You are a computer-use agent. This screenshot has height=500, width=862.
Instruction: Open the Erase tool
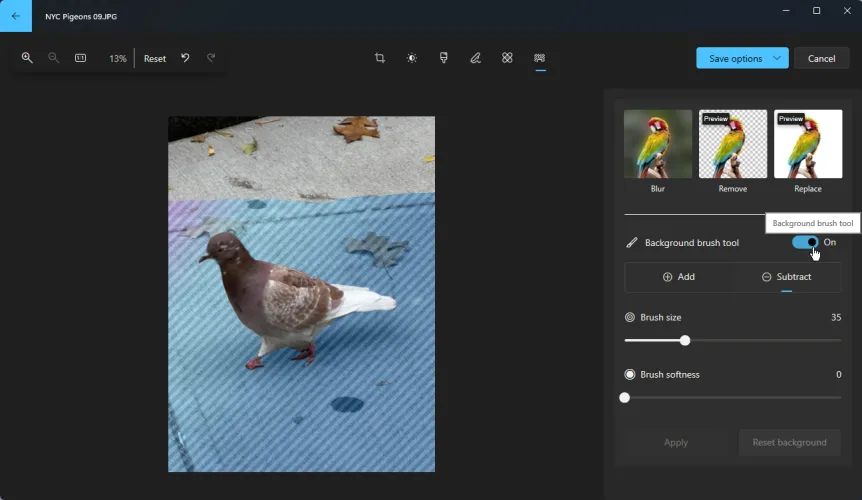point(508,58)
